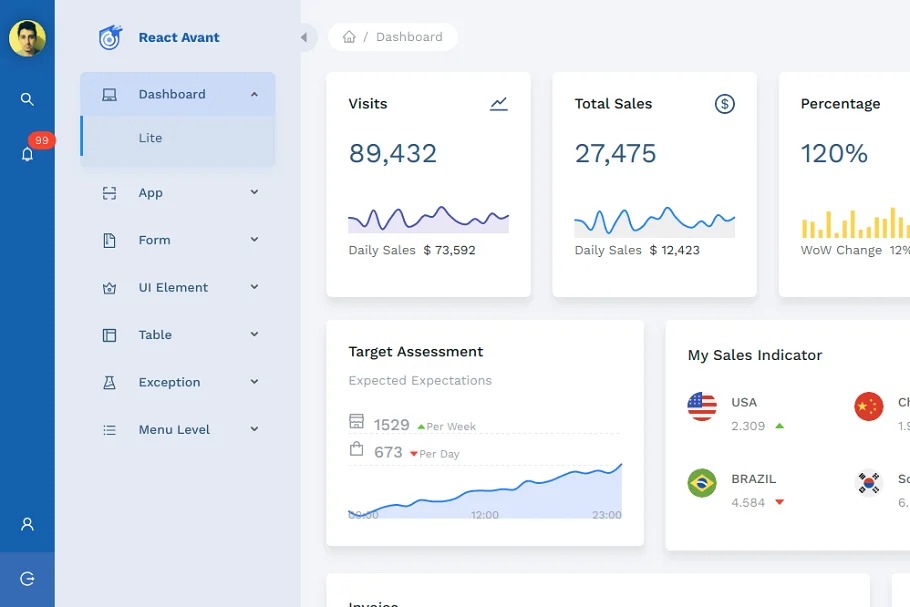Open notifications bell with 99 badge
Viewport: 910px width, 607px height.
click(x=27, y=154)
